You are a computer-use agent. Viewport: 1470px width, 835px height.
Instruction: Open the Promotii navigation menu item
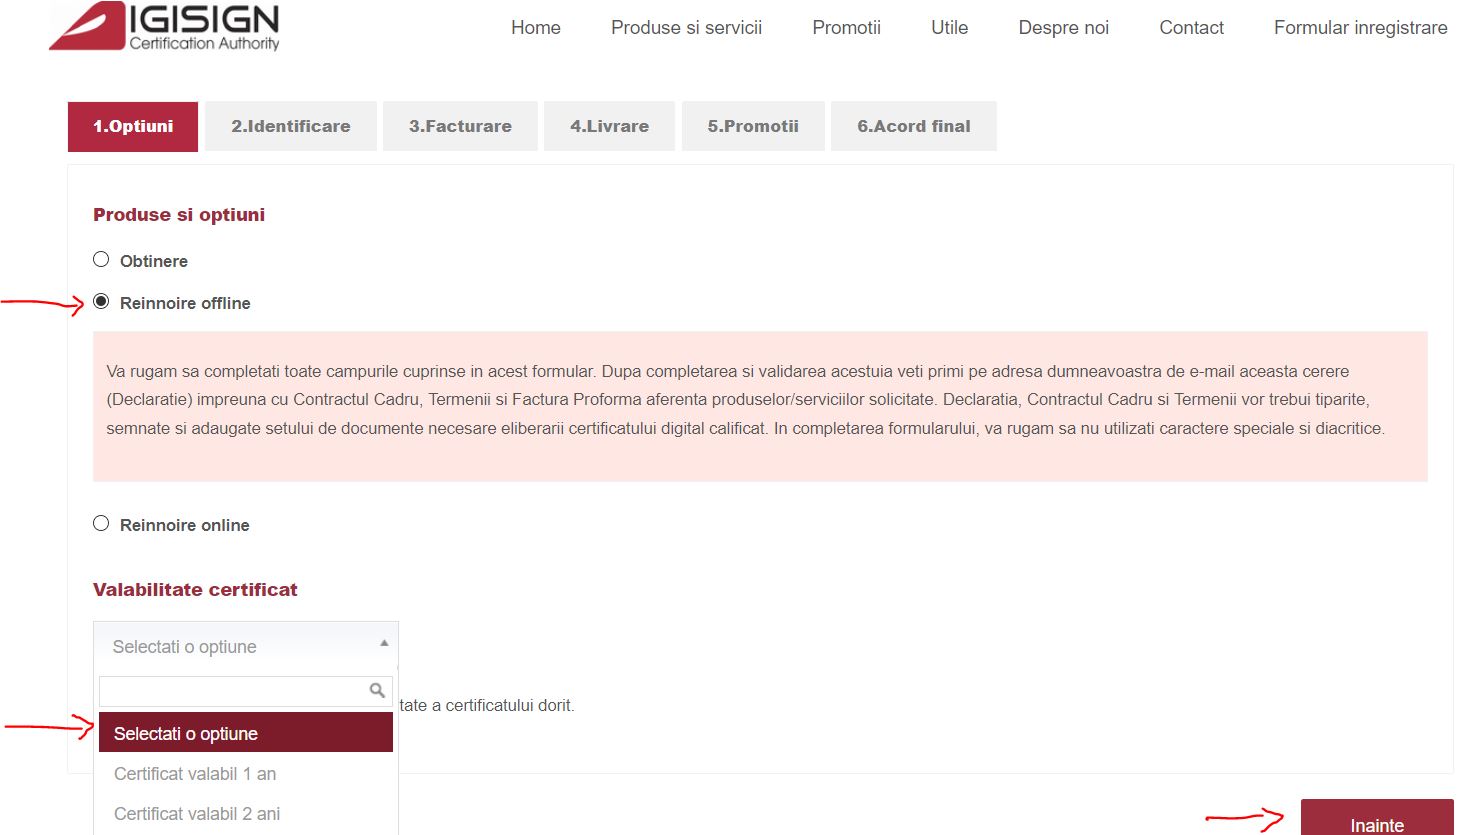pos(847,28)
